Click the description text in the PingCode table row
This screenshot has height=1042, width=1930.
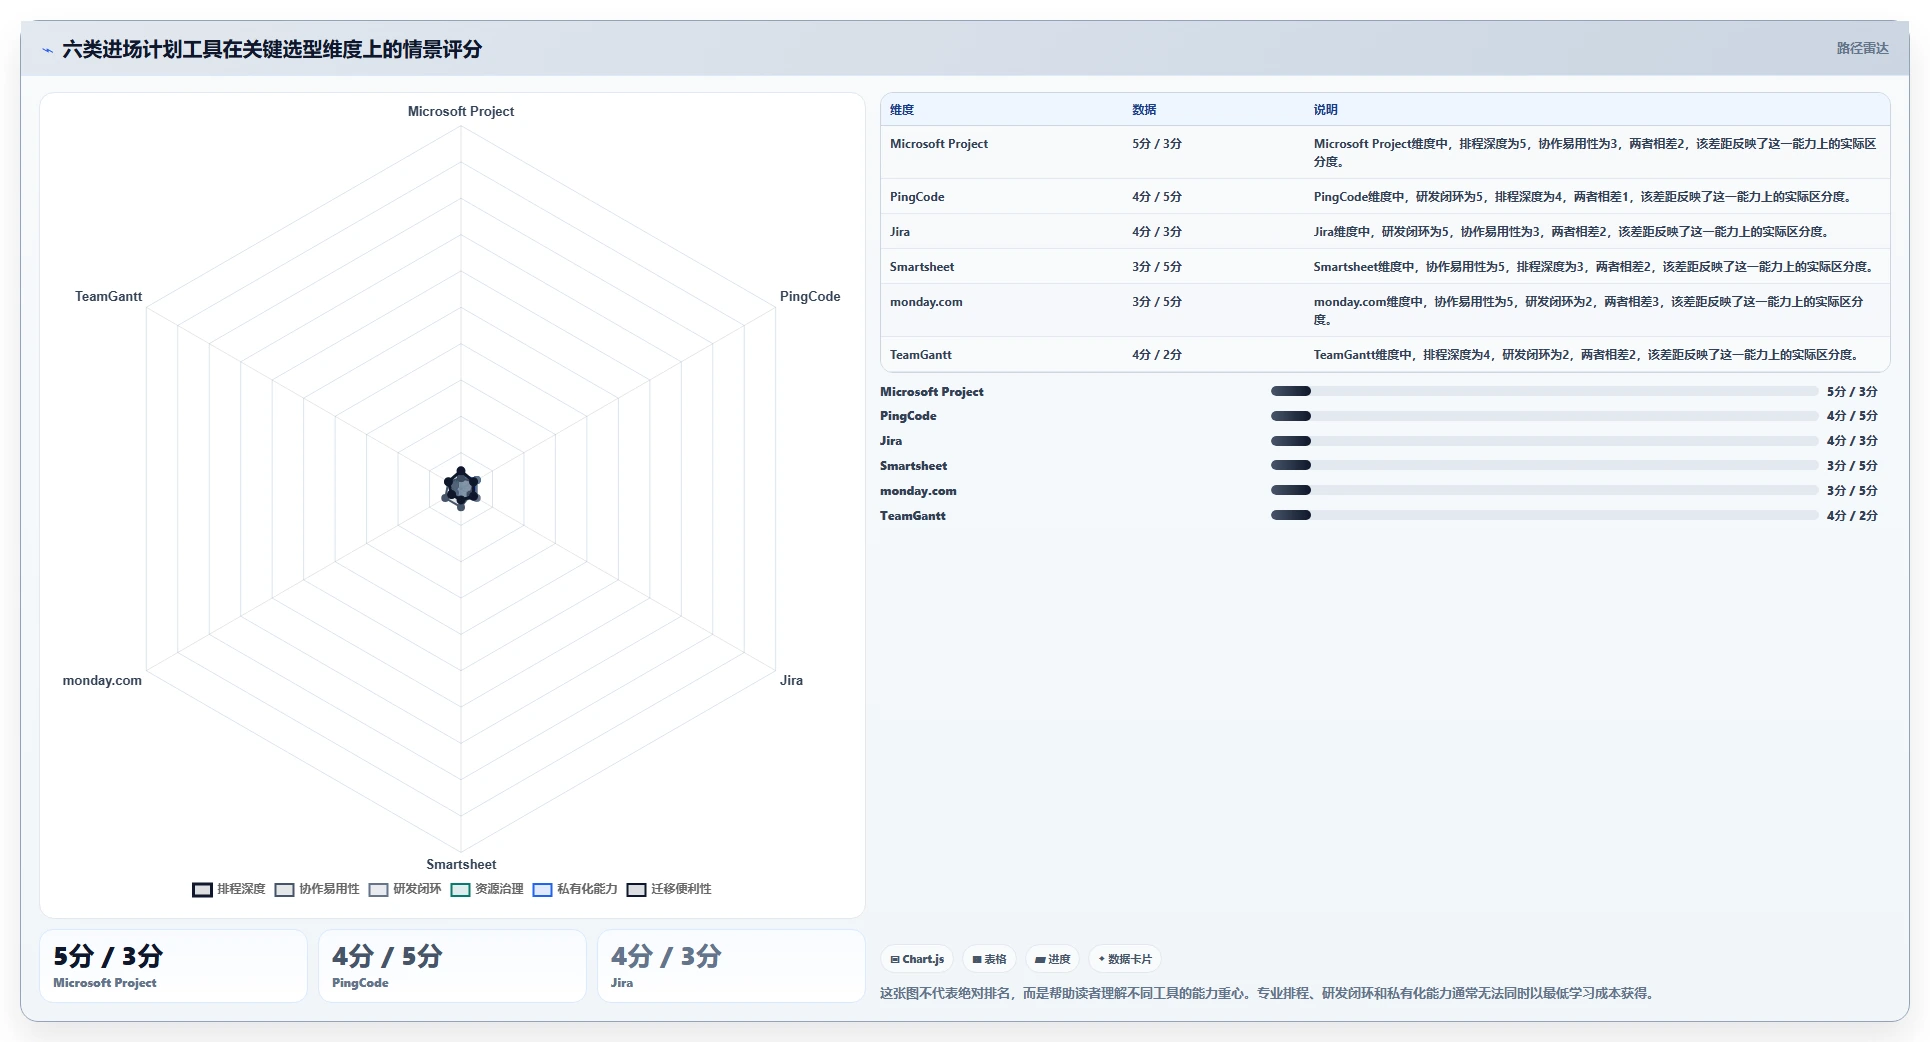[1584, 197]
